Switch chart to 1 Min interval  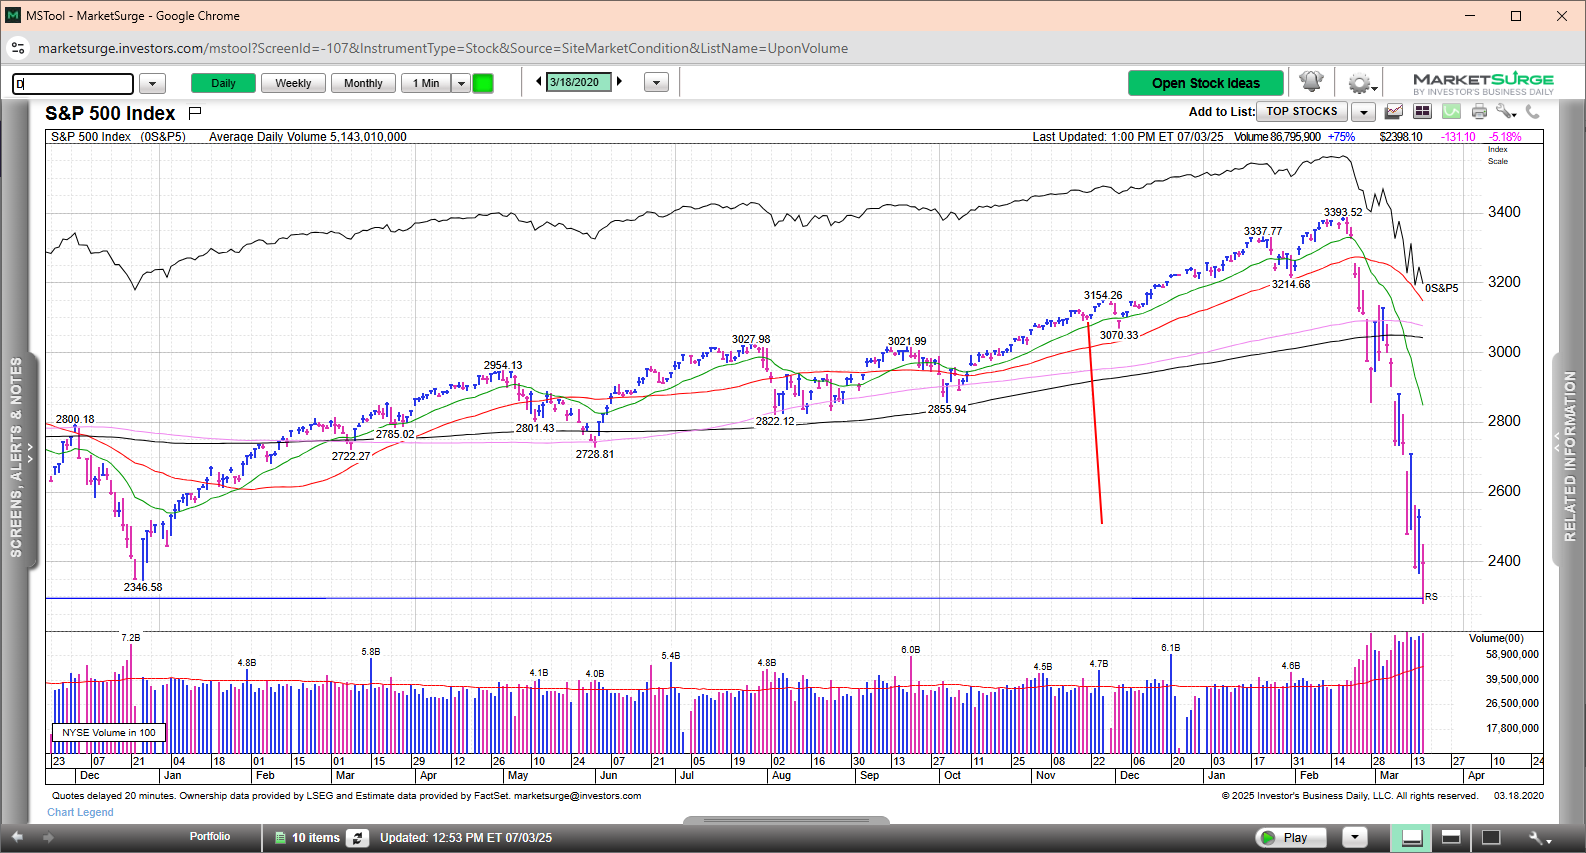426,83
